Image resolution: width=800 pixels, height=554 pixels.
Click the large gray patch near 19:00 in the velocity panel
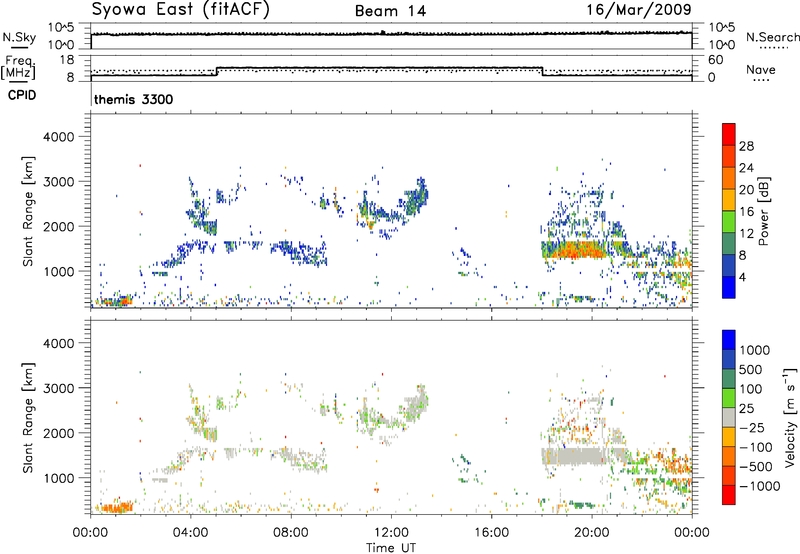[x=576, y=456]
